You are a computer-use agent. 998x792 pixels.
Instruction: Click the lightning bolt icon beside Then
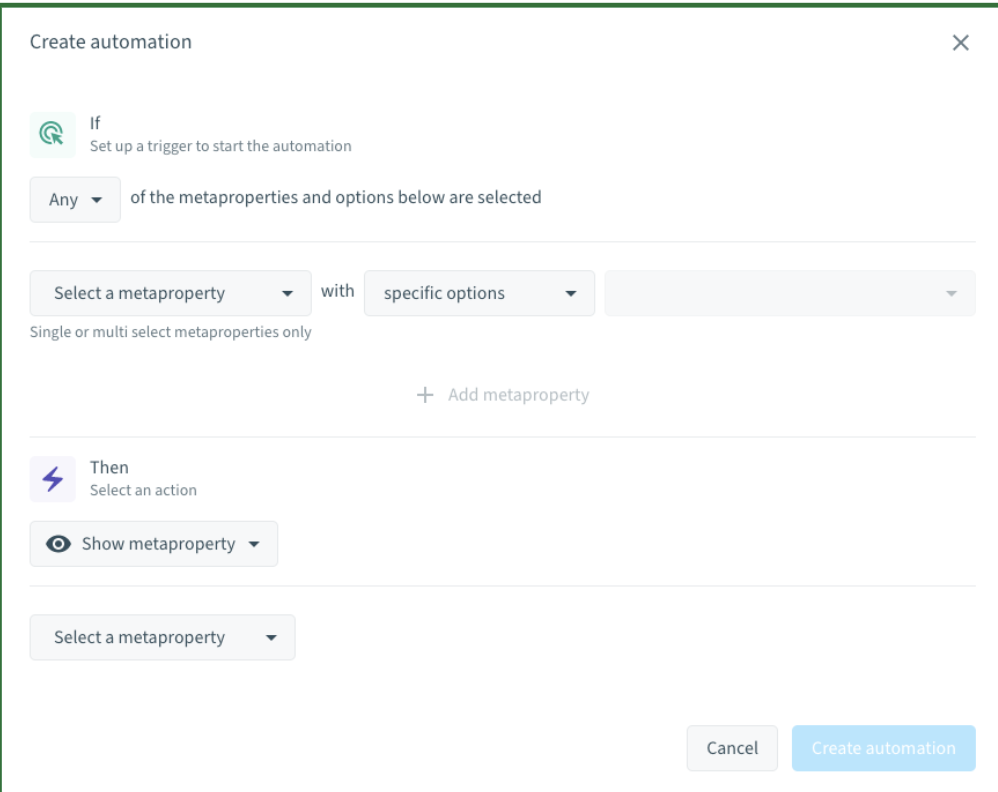point(52,479)
